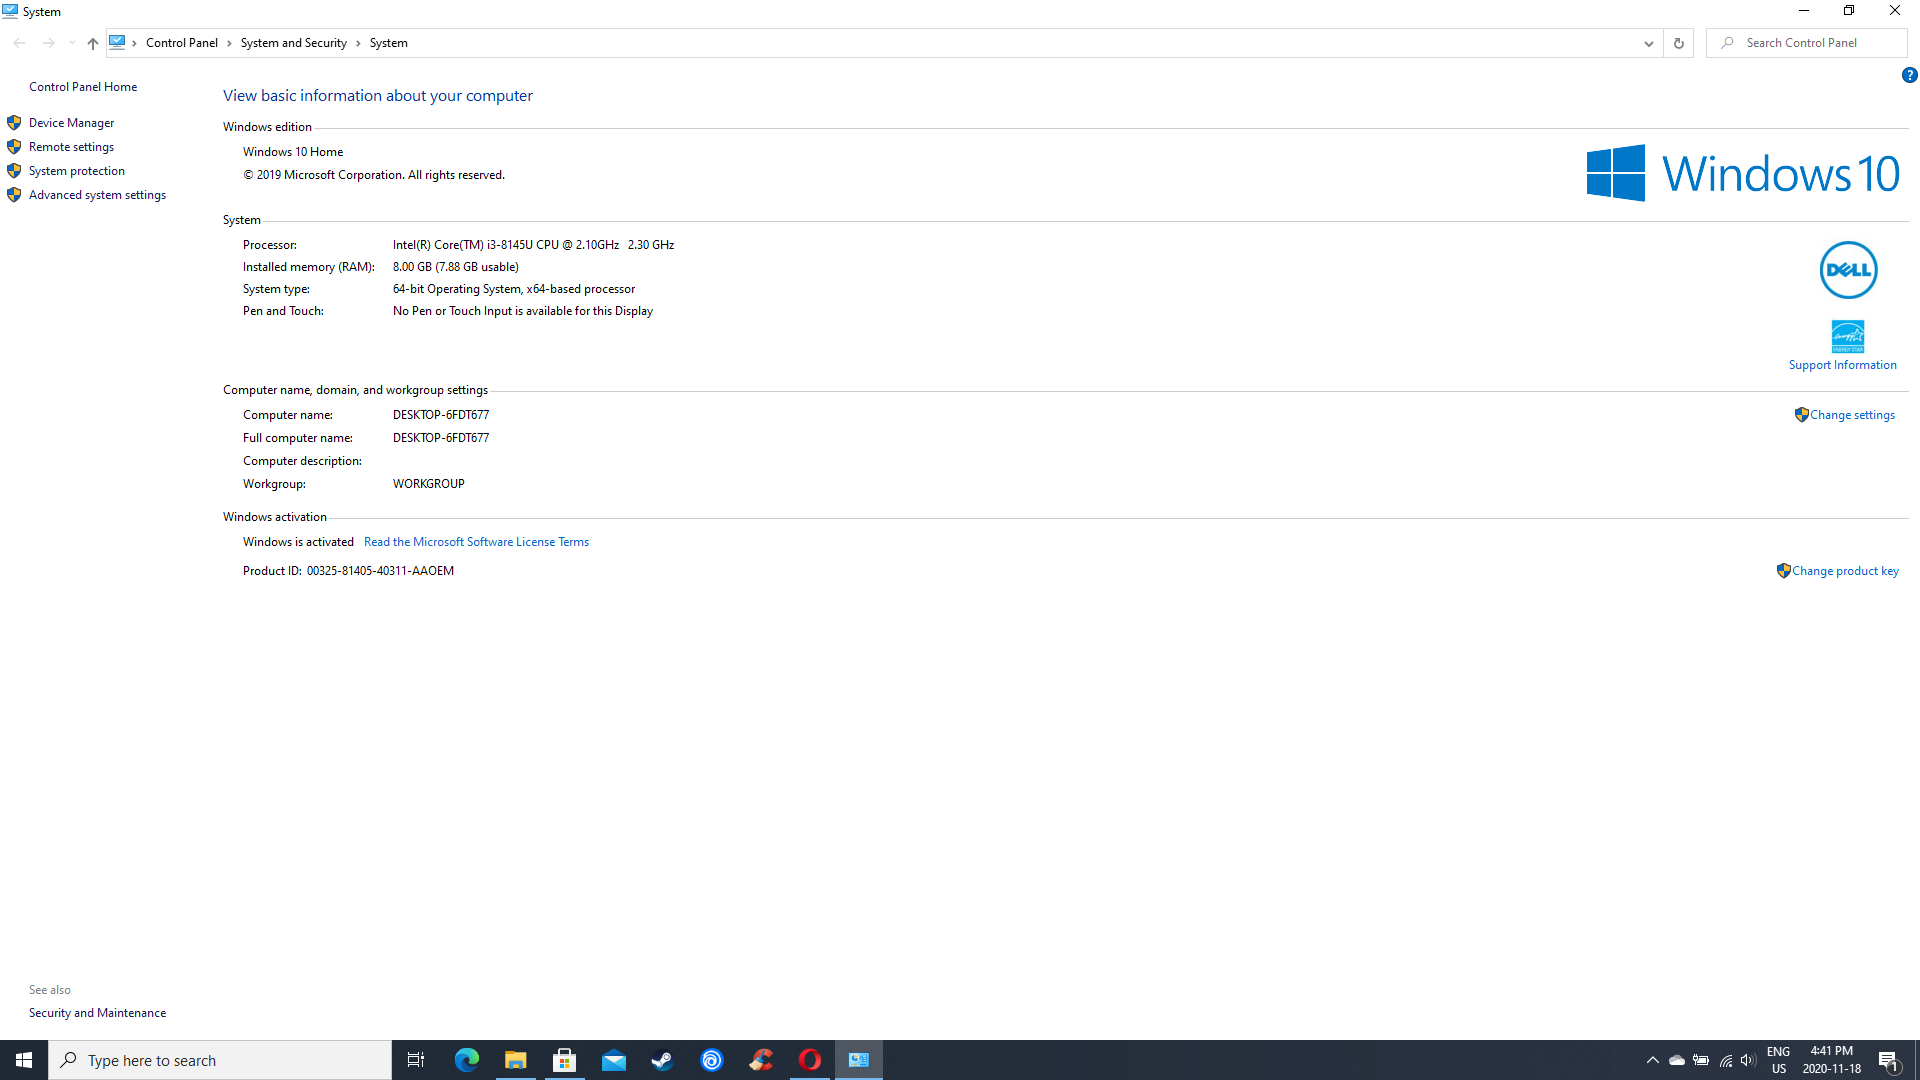Screen dimensions: 1920x1080
Task: Open Device Manager link in sidebar
Action: 71,123
